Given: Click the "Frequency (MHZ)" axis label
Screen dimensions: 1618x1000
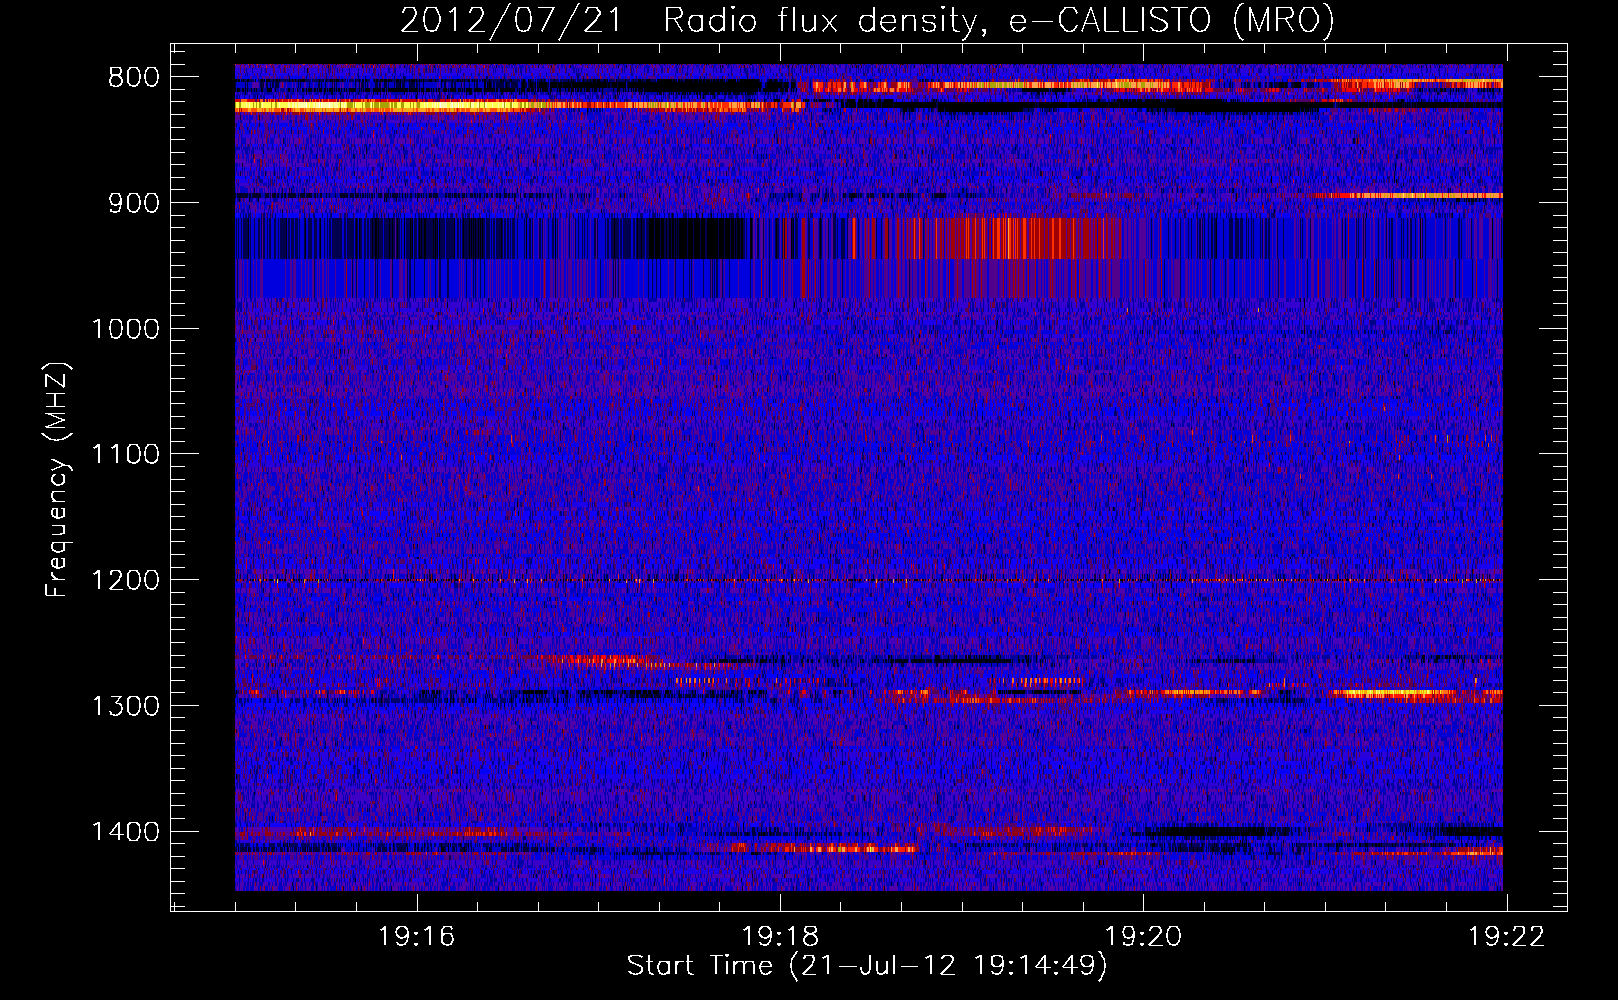Looking at the screenshot, I should tap(57, 480).
